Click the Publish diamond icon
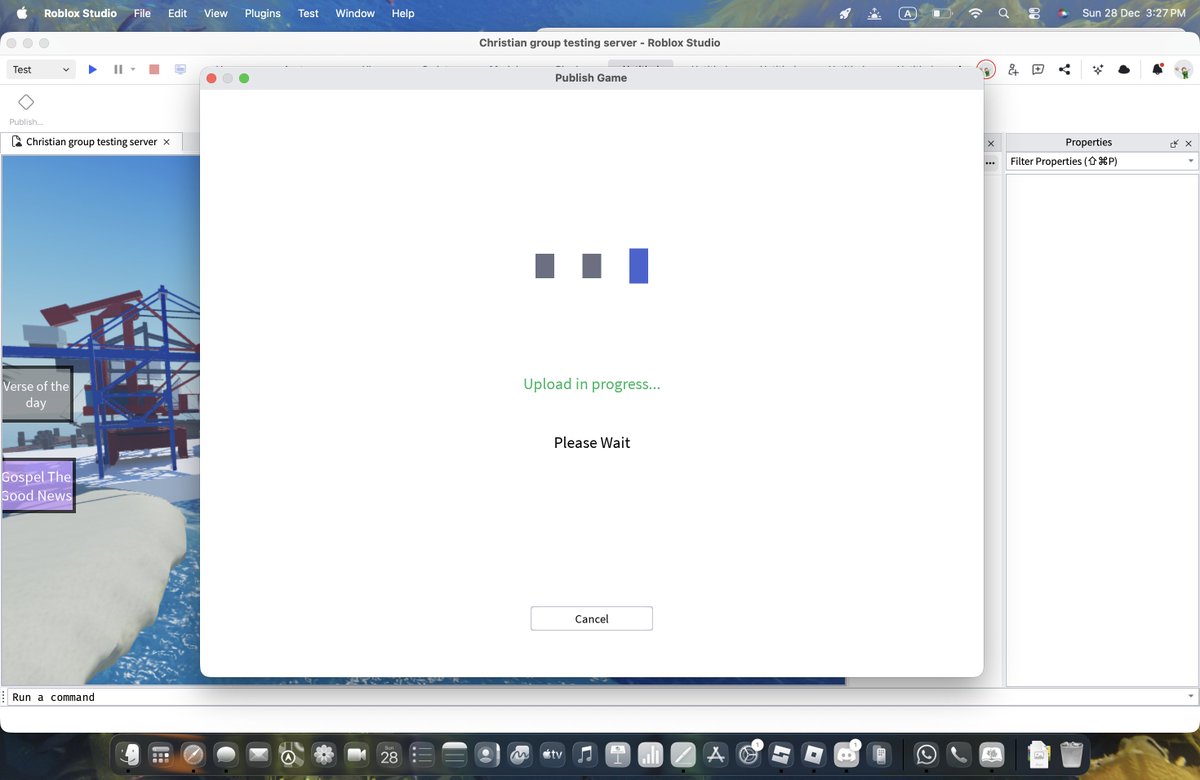Screen dimensions: 1200x780 click(x=26, y=102)
